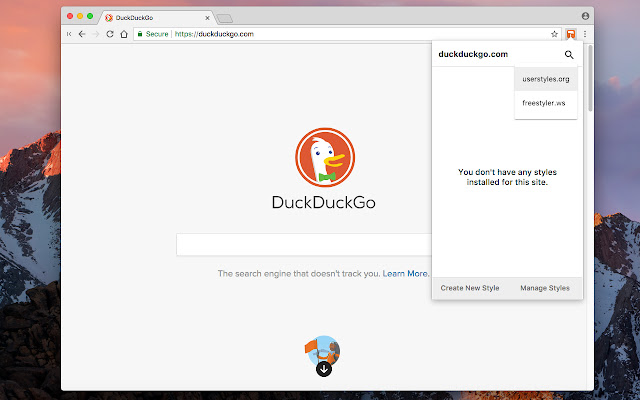Open a new tab

(224, 18)
